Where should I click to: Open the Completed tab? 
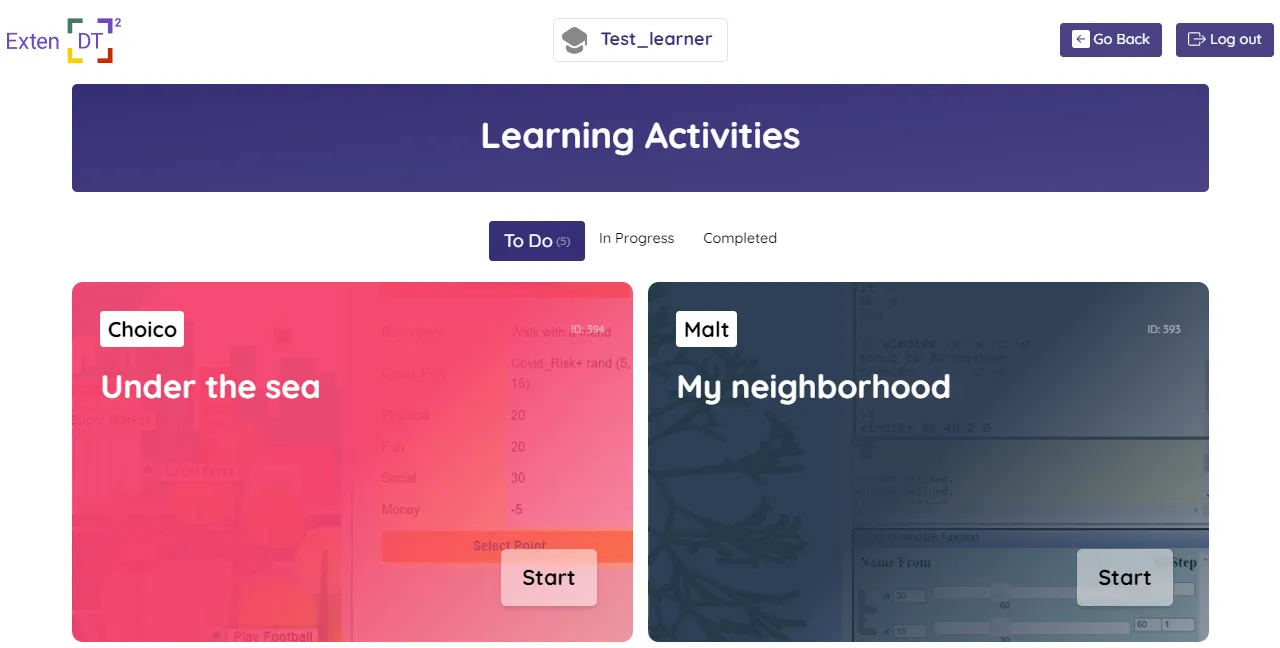point(740,238)
